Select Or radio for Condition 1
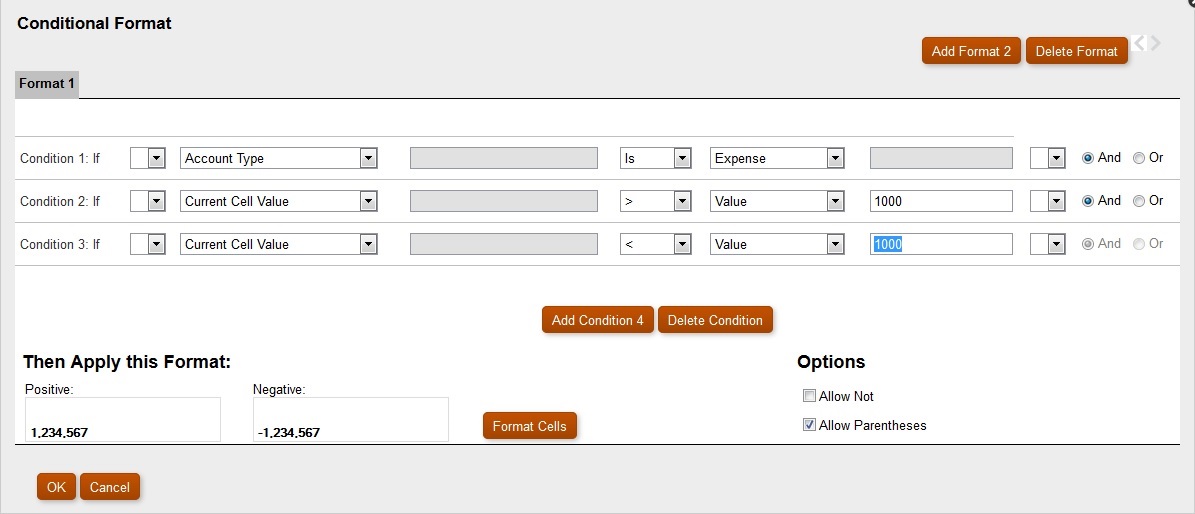Image resolution: width=1195 pixels, height=514 pixels. point(1139,158)
